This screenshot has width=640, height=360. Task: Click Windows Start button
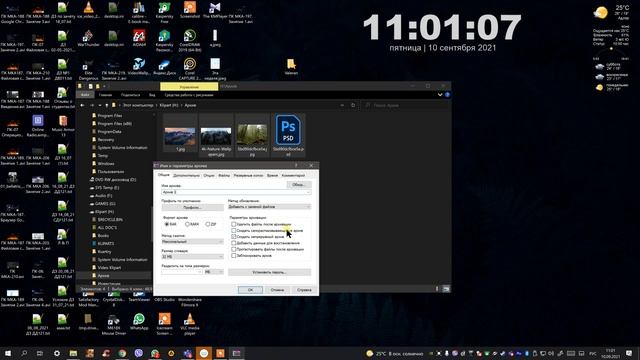tap(8, 353)
